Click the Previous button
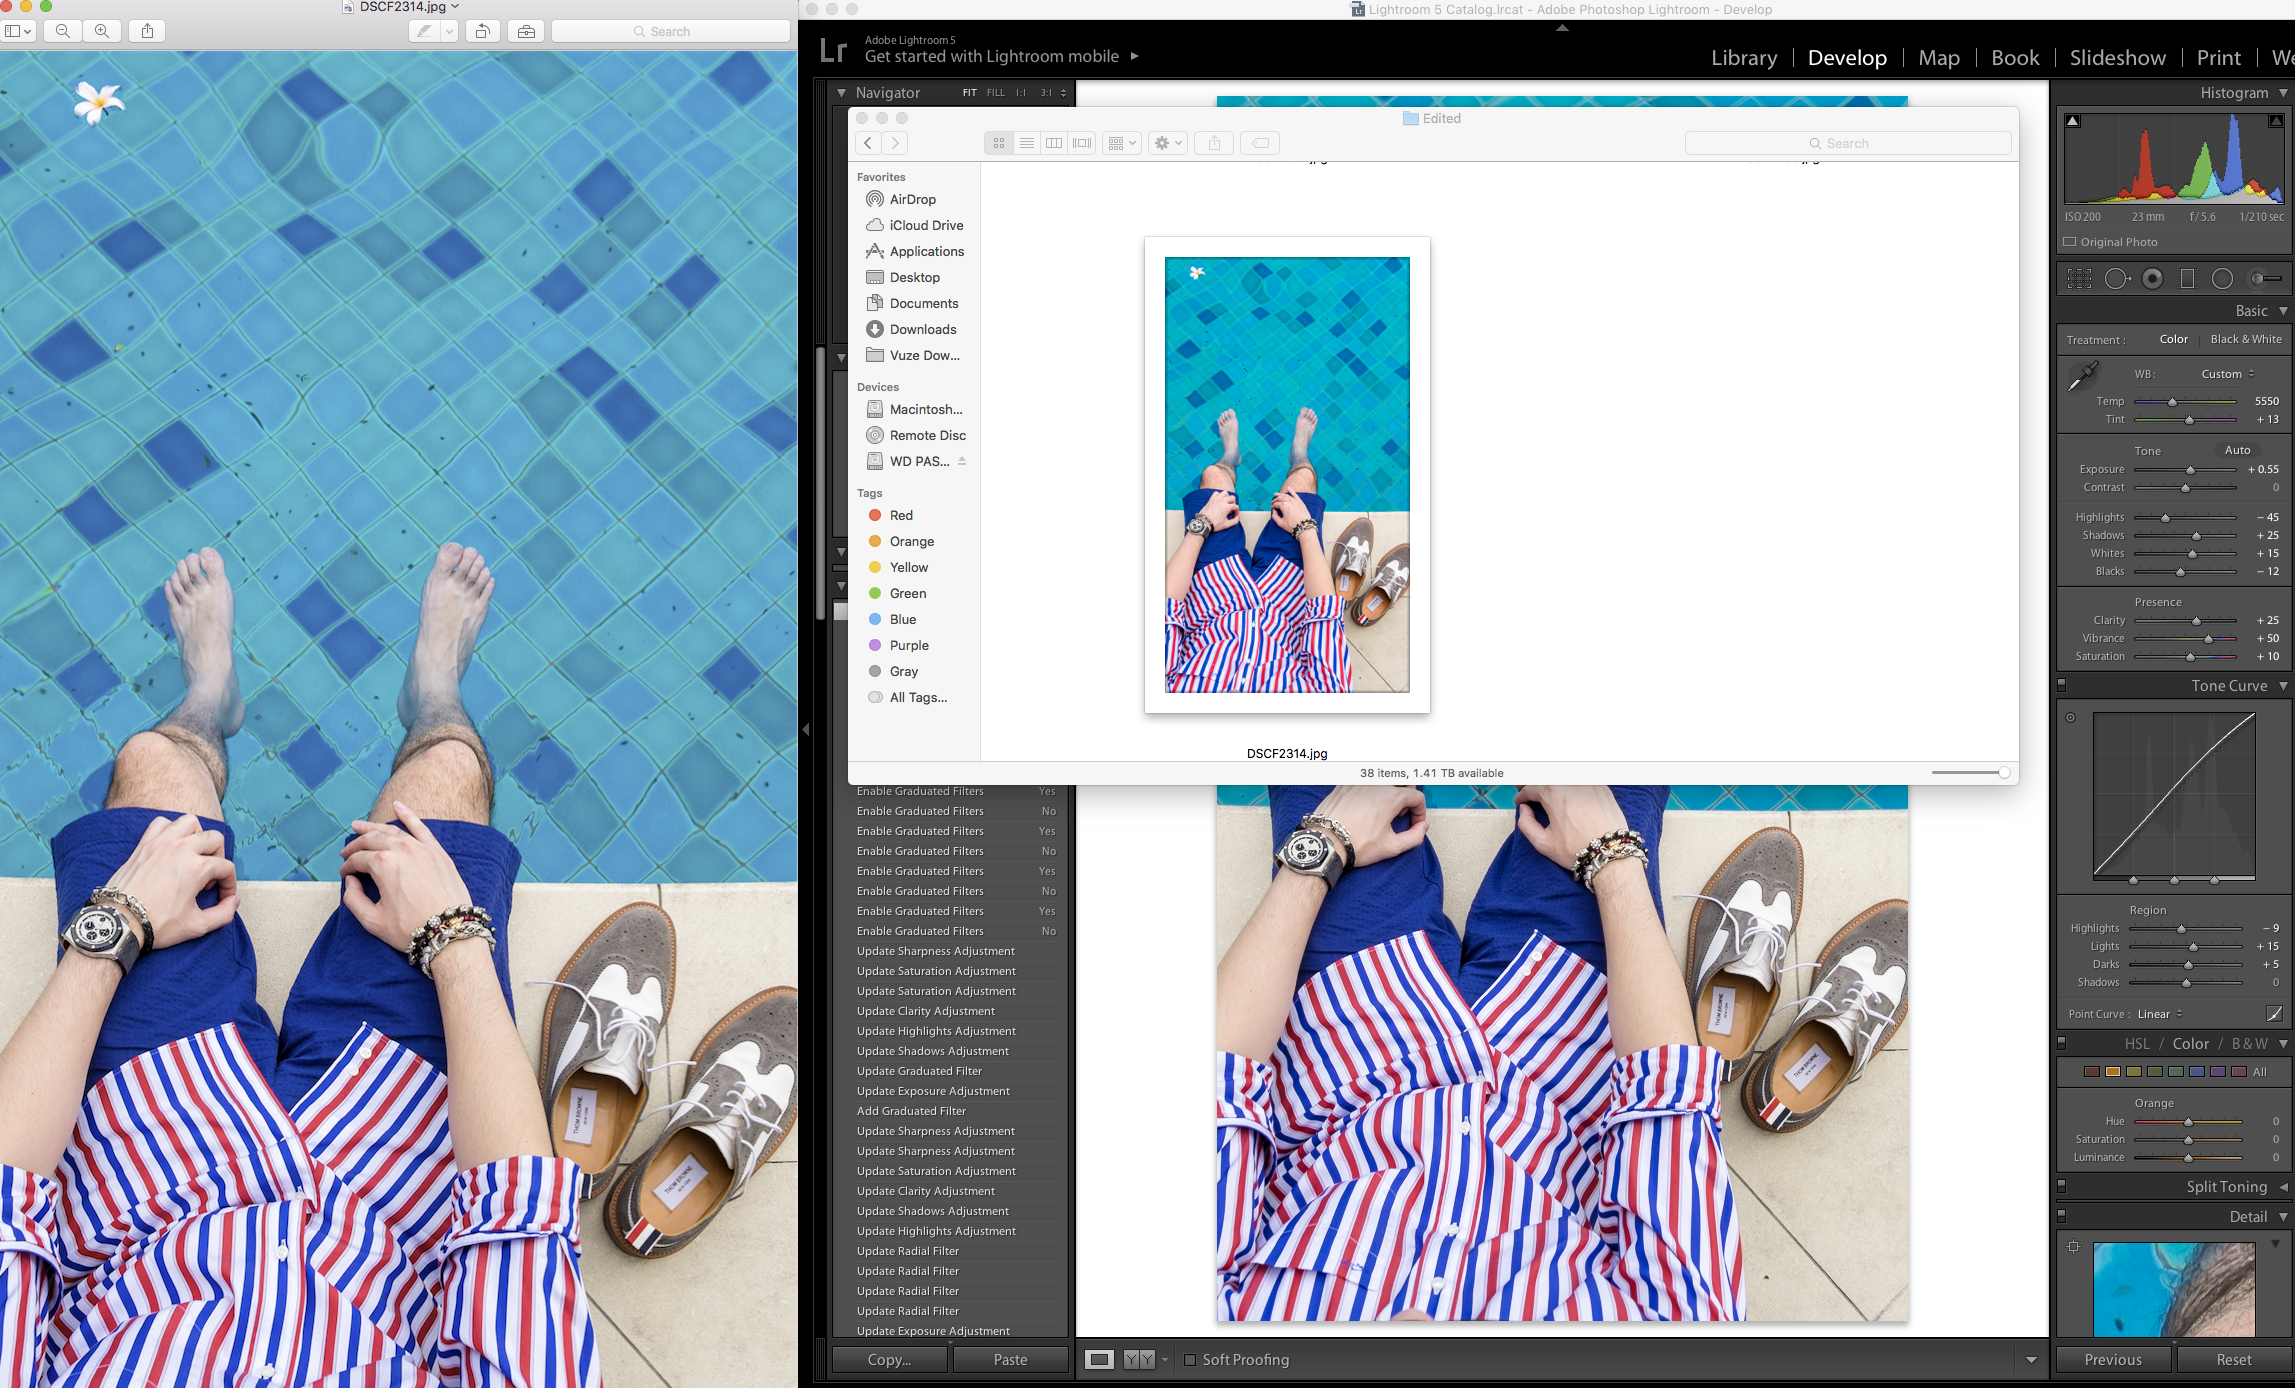The height and width of the screenshot is (1388, 2295). point(2113,1359)
